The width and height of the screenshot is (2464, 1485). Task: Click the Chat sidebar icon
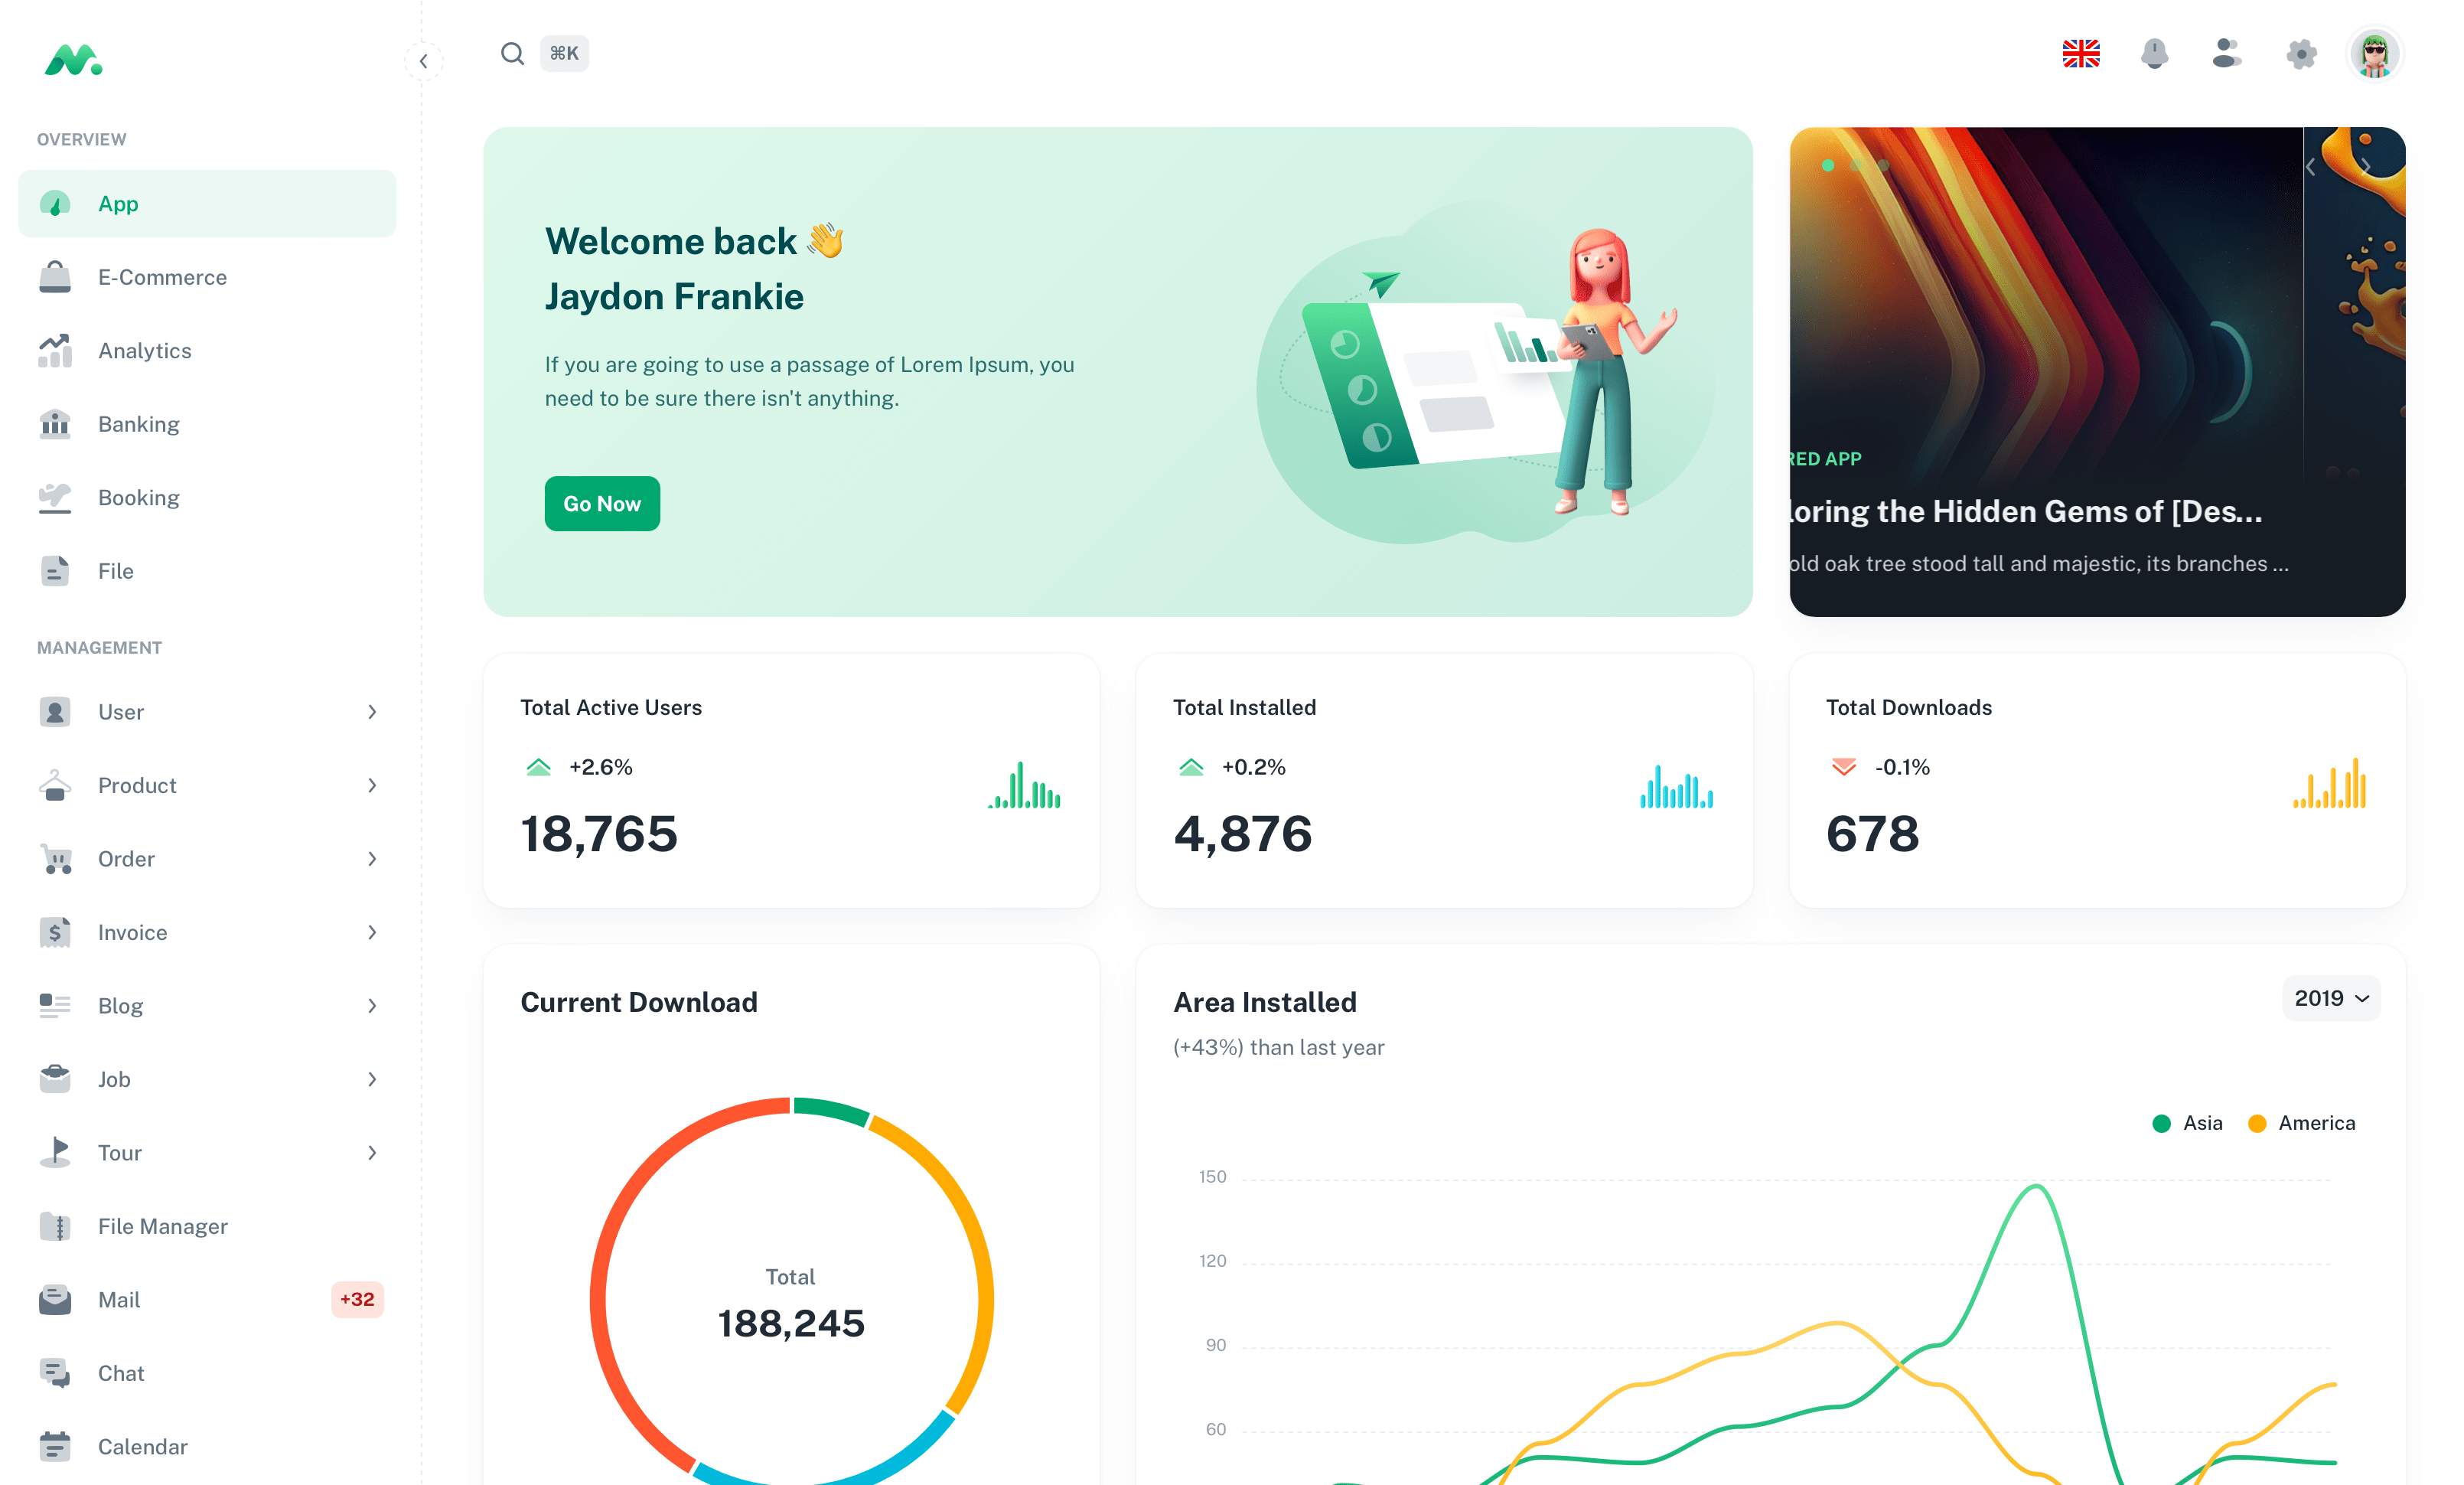[x=54, y=1372]
